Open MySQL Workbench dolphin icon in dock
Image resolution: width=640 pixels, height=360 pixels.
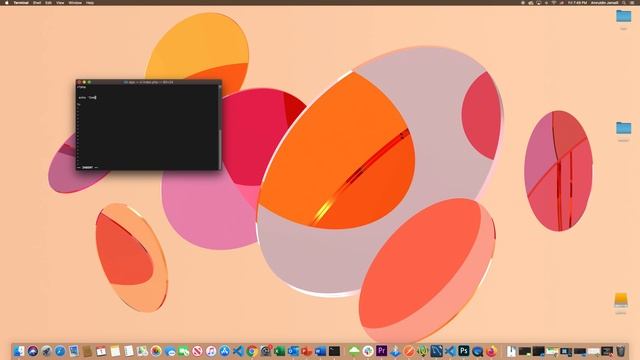pos(436,351)
